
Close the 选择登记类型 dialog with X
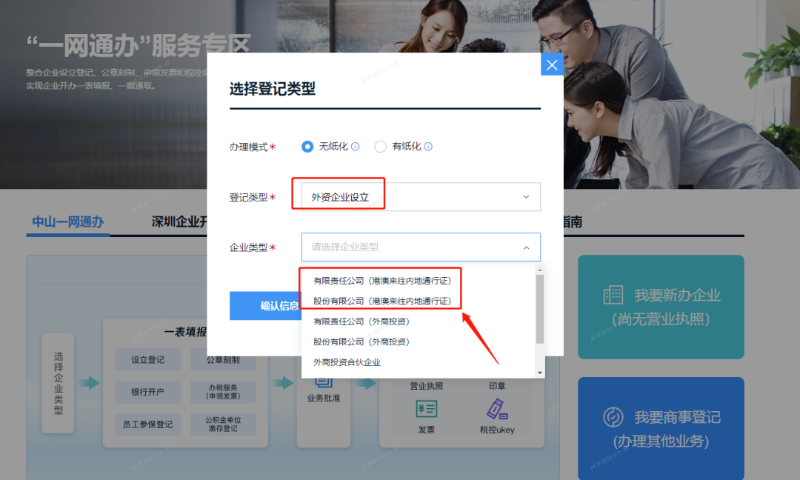pyautogui.click(x=552, y=65)
